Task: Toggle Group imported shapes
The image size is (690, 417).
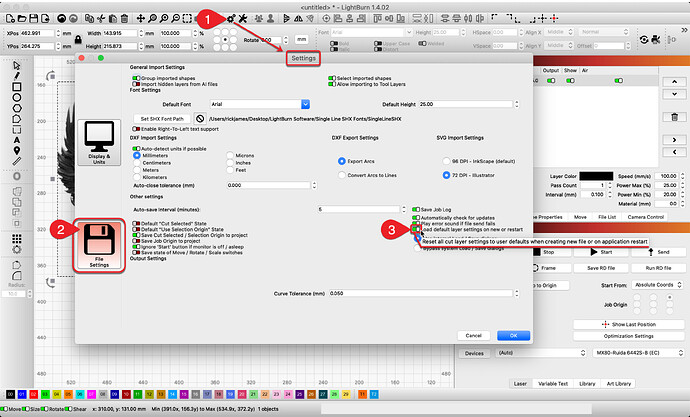Action: tap(136, 78)
